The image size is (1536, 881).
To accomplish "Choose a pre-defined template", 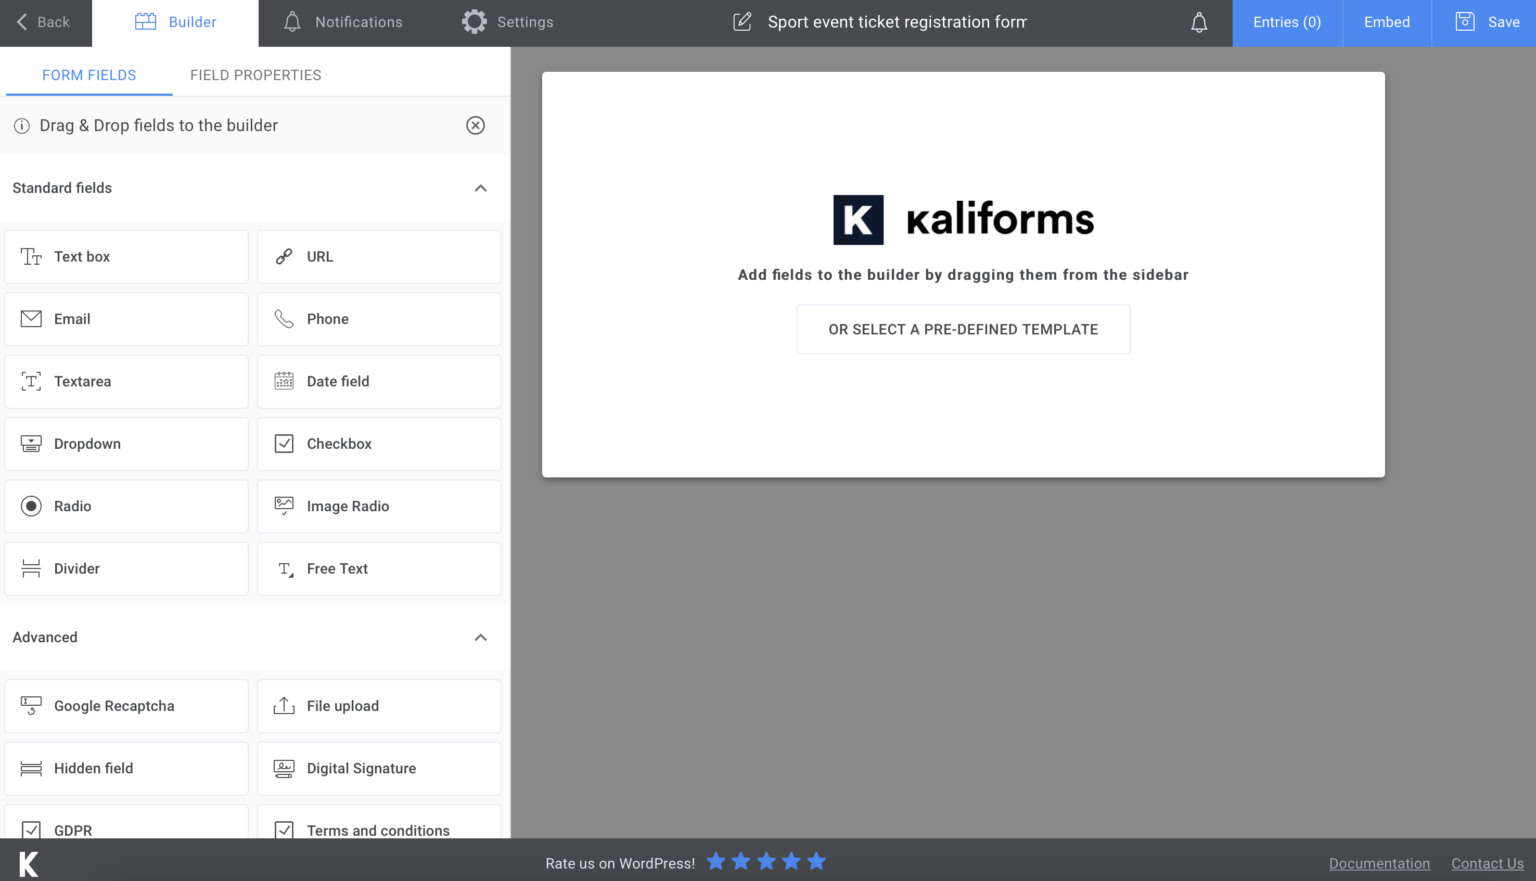I will coord(962,328).
